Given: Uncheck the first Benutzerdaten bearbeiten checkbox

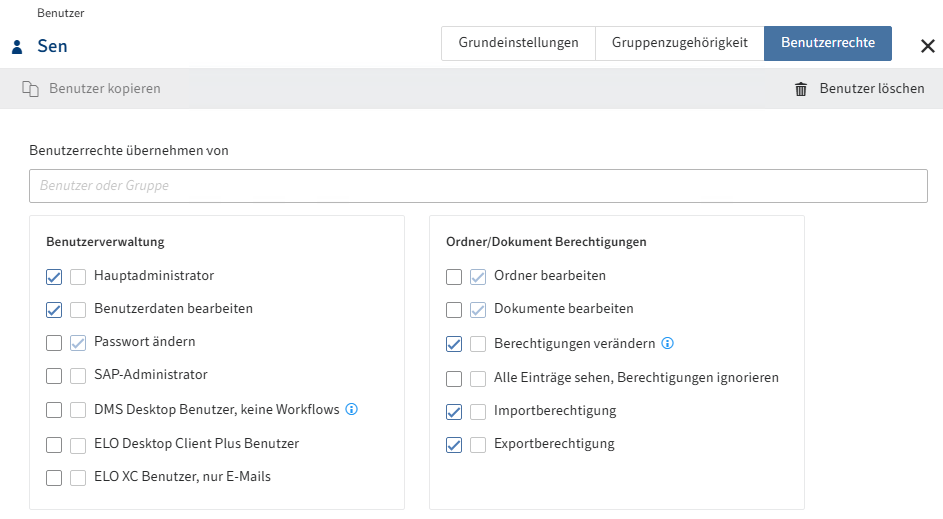Looking at the screenshot, I should pos(54,310).
